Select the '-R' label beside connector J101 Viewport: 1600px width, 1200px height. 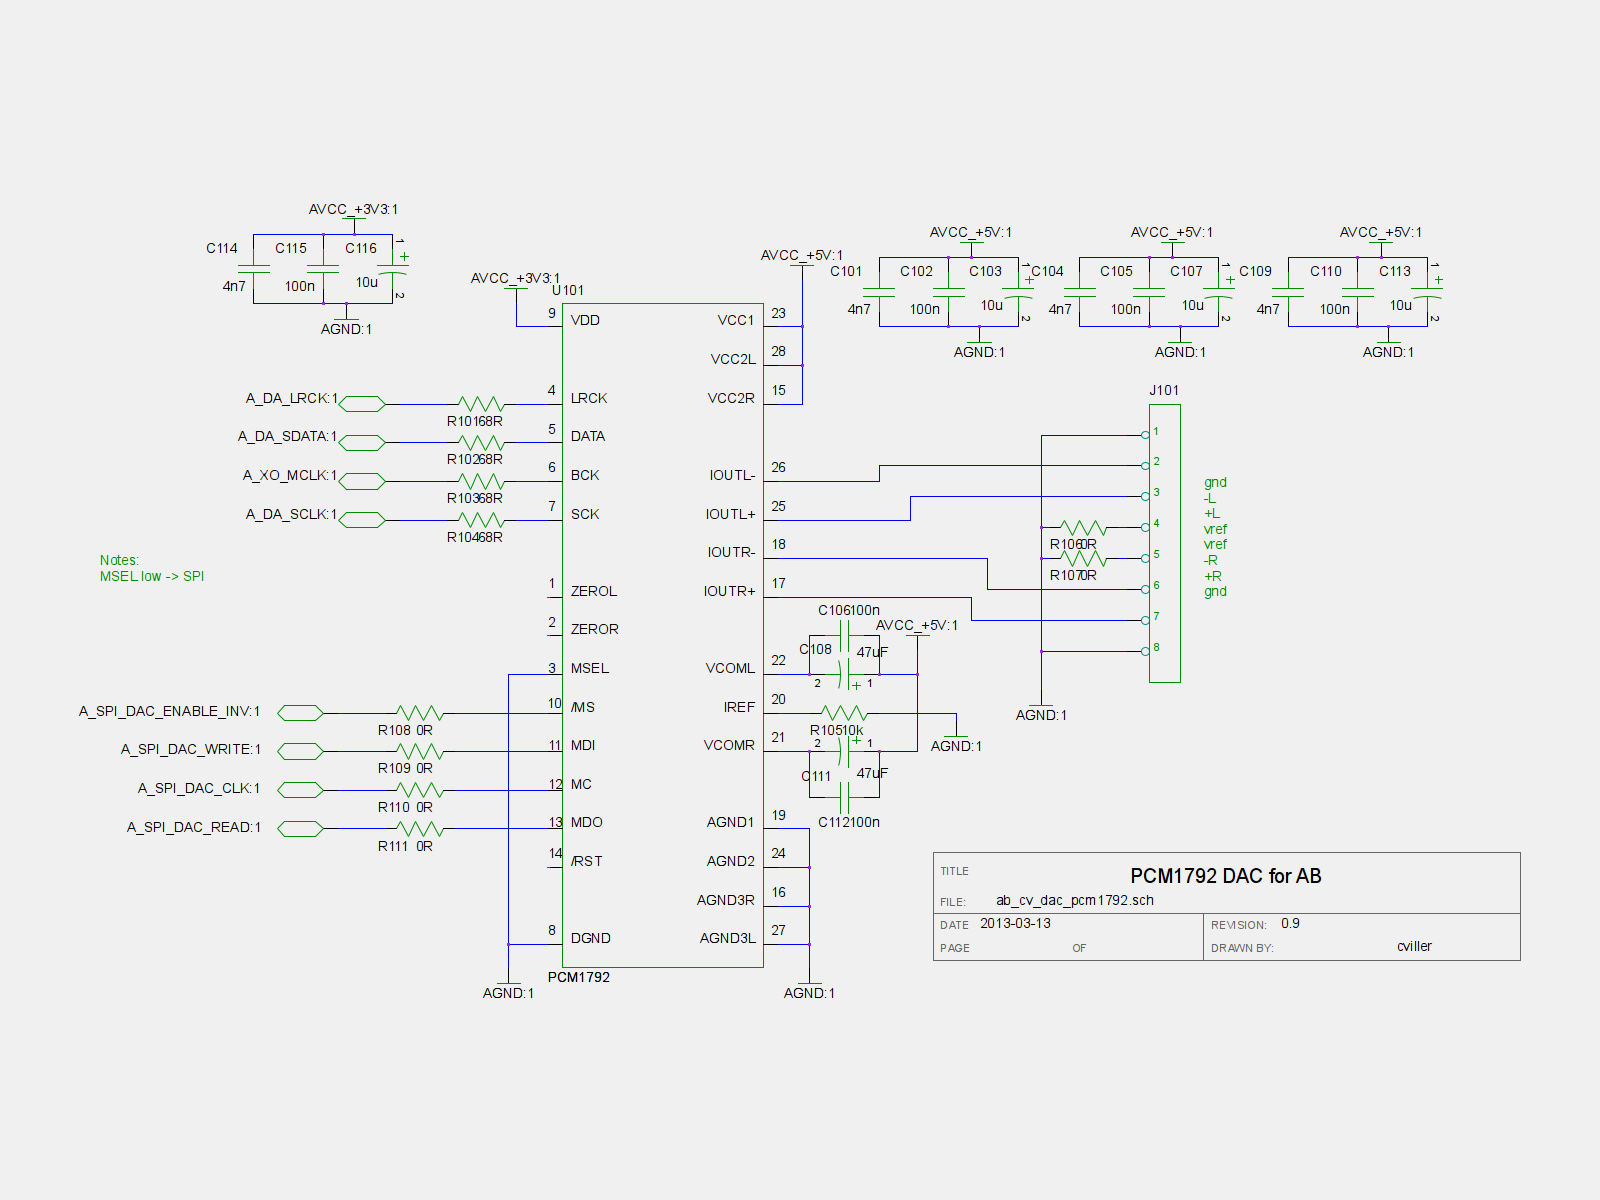click(x=1210, y=560)
